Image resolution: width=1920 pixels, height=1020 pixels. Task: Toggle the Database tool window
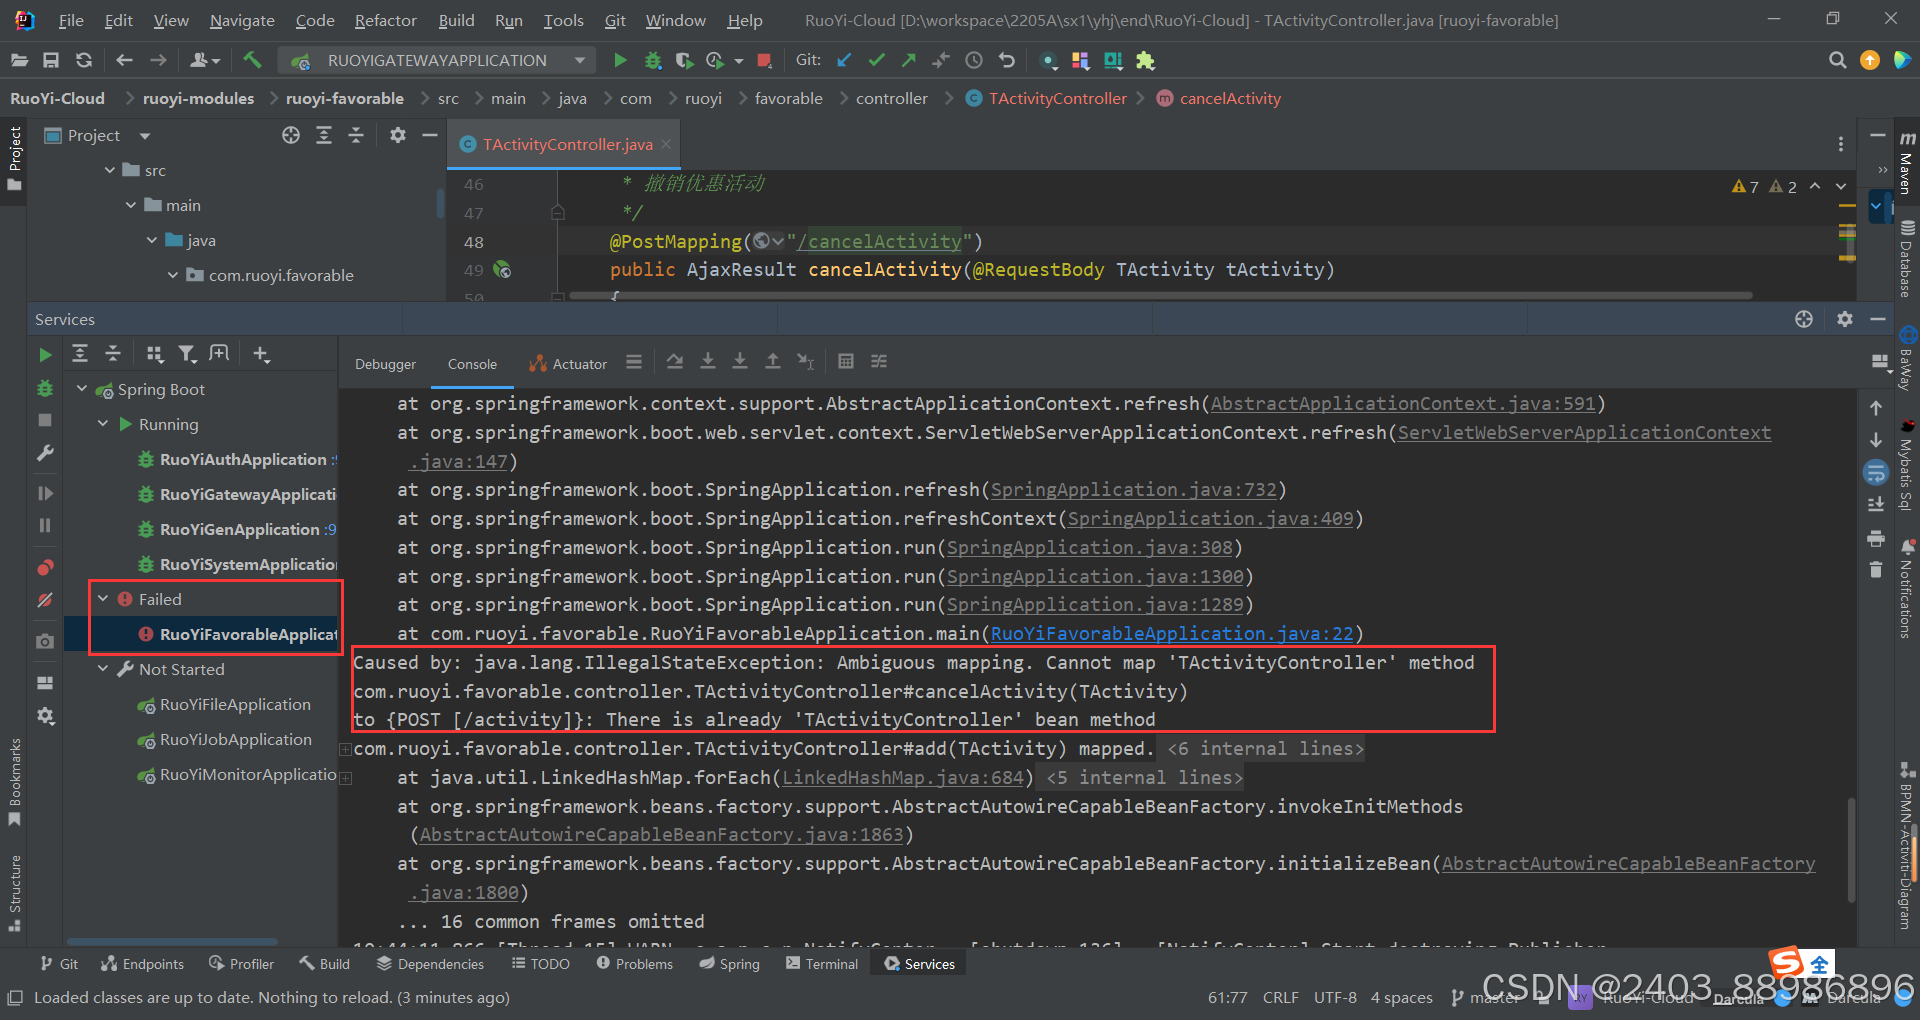(x=1906, y=258)
